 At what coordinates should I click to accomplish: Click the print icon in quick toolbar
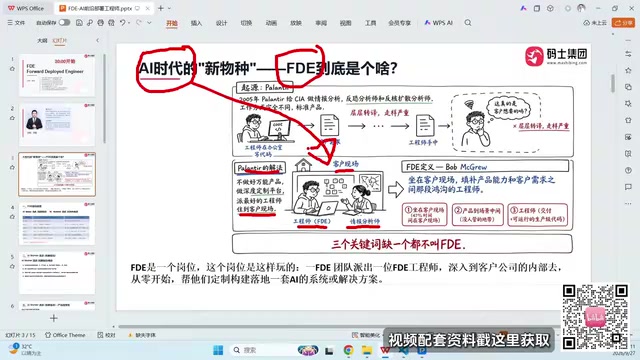pos(100,23)
